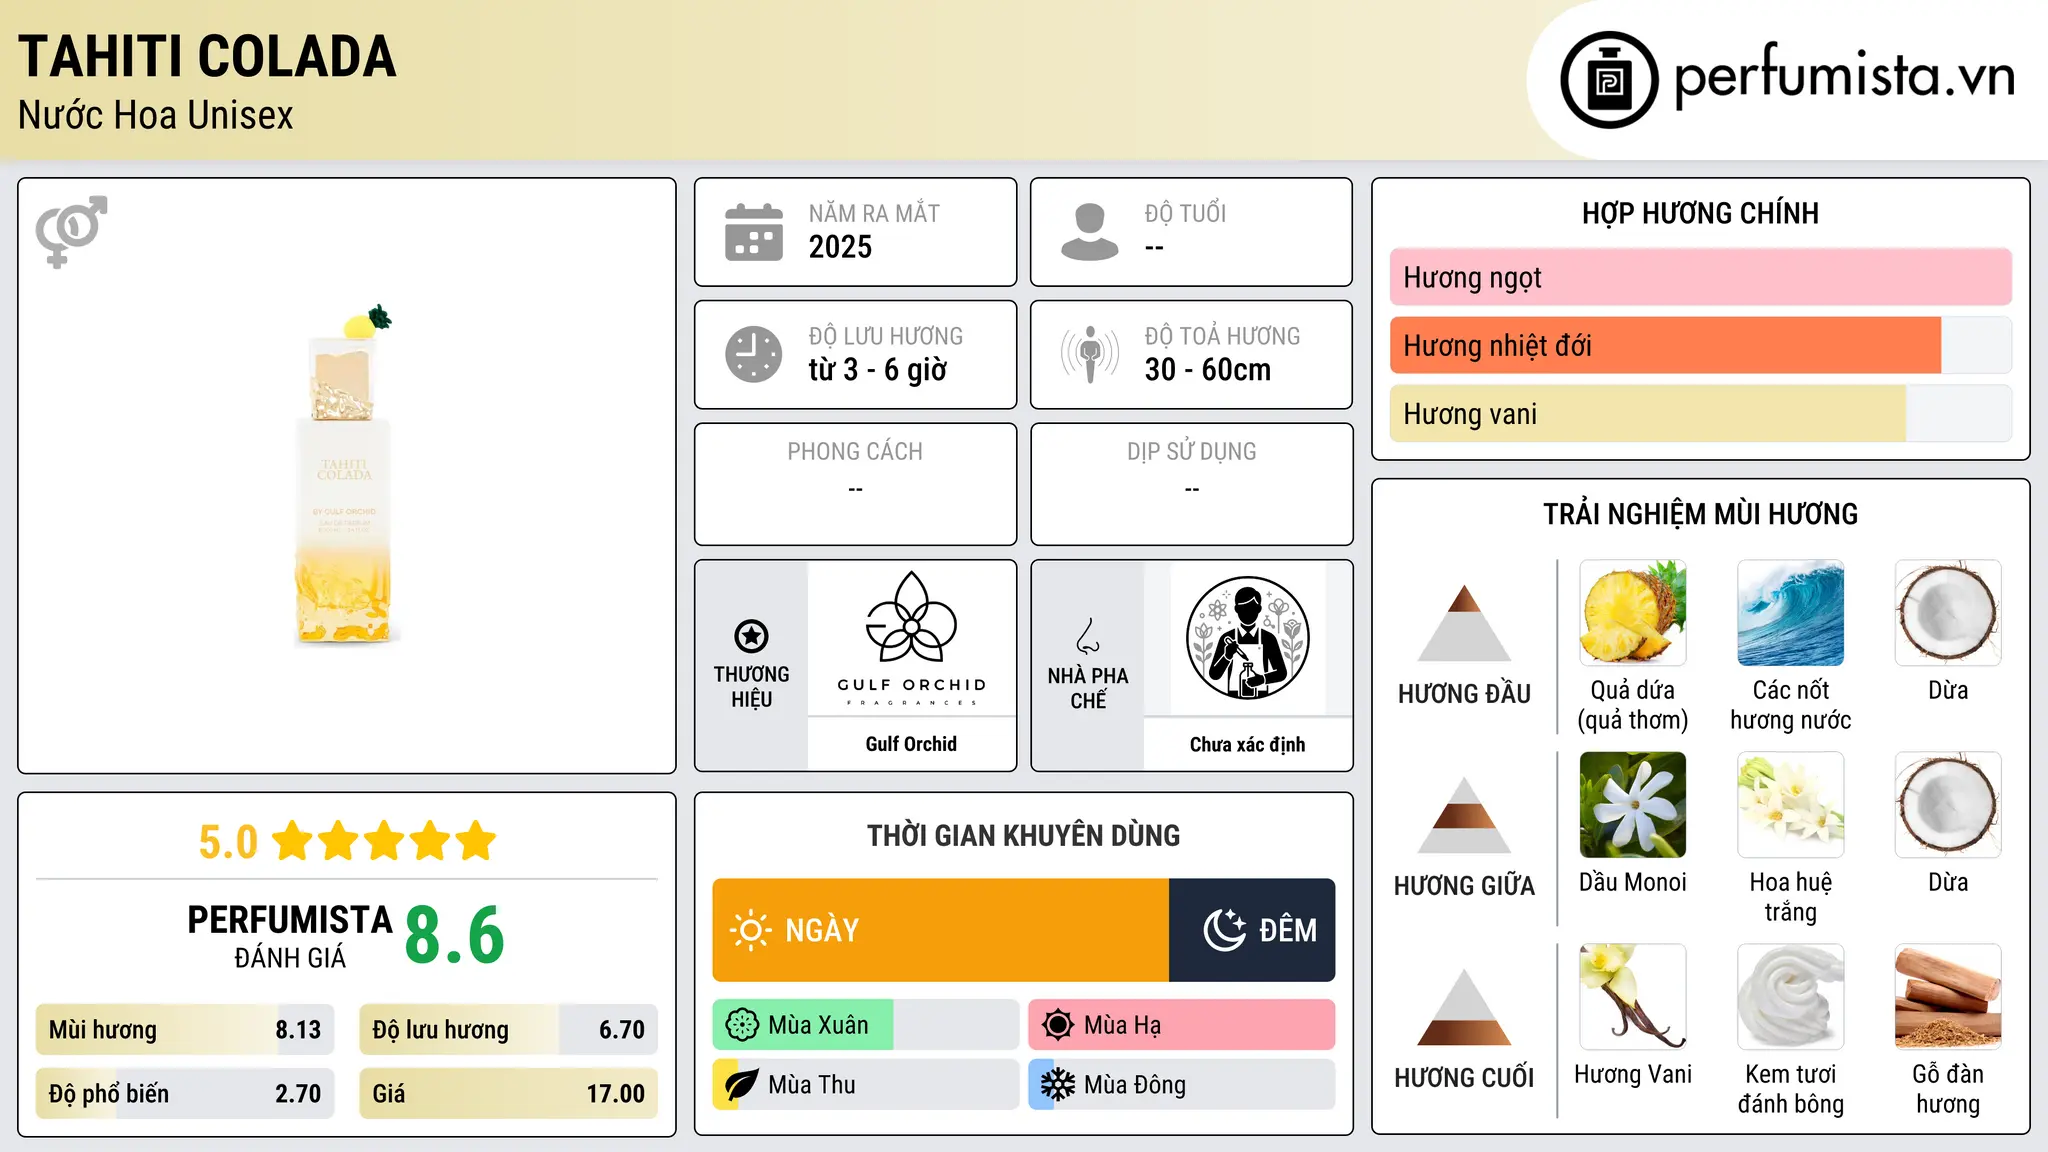Click the Thời gian khuyên dùng heading
This screenshot has height=1152, width=2048.
(1023, 835)
